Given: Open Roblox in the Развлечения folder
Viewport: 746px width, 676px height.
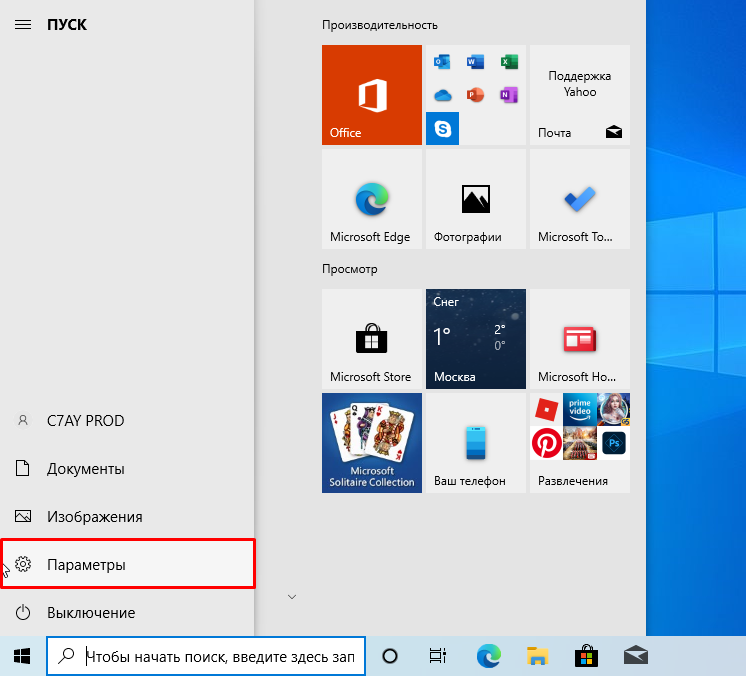Looking at the screenshot, I should click(x=546, y=410).
